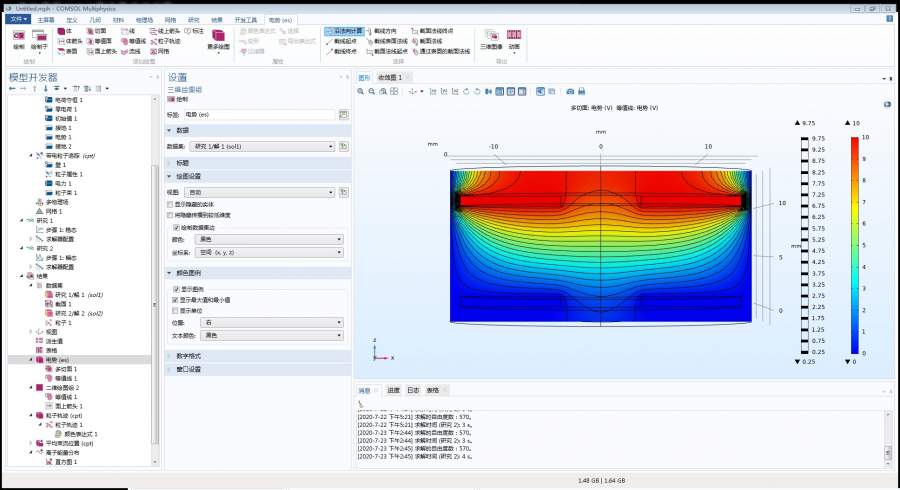
Task: Open the 位置 legend position dropdown
Action: [x=271, y=322]
